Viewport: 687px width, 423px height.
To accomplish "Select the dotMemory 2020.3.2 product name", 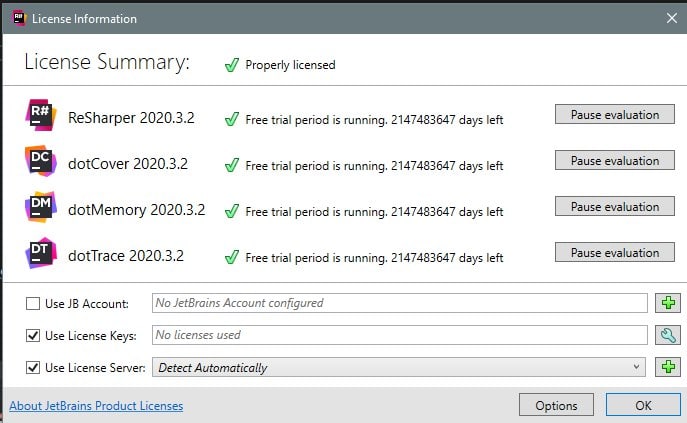I will point(136,210).
